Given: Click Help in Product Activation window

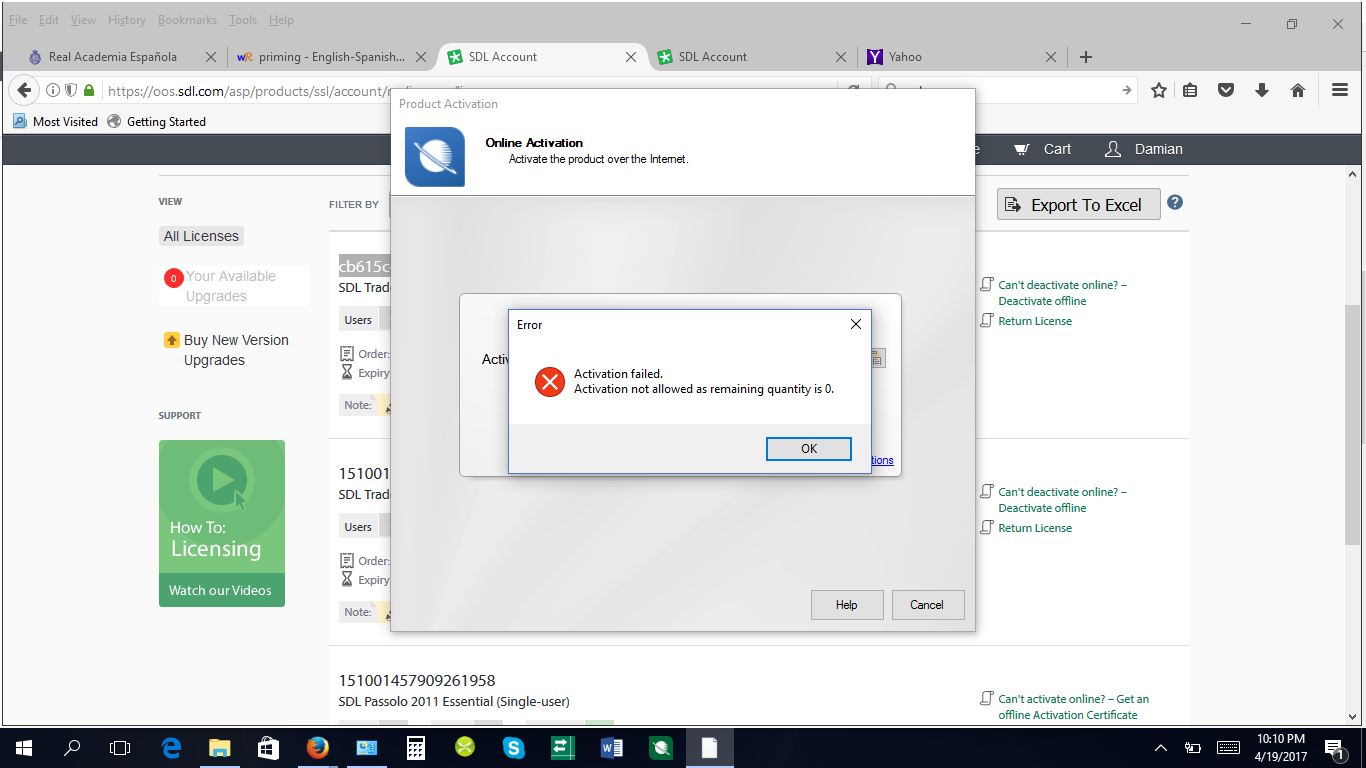Looking at the screenshot, I should tap(847, 605).
